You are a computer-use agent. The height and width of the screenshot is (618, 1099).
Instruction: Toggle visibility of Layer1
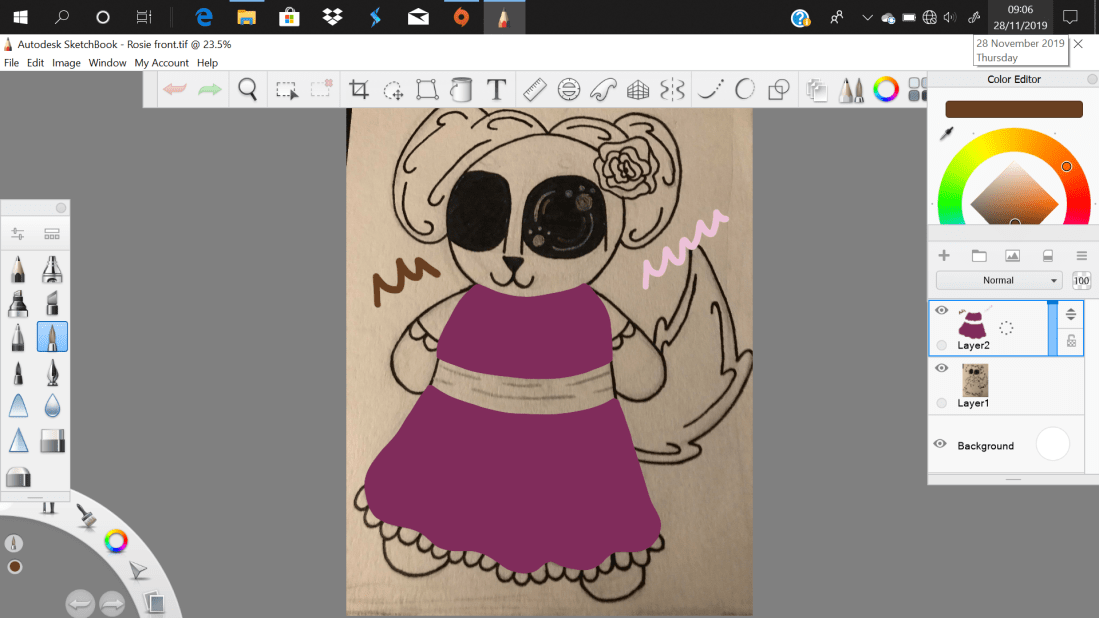[941, 368]
